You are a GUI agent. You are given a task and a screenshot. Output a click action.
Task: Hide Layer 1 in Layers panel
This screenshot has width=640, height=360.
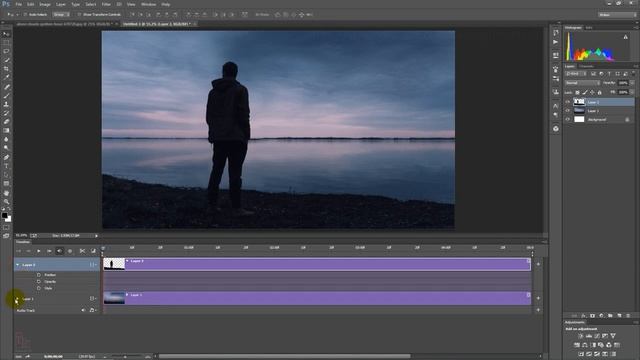point(568,111)
